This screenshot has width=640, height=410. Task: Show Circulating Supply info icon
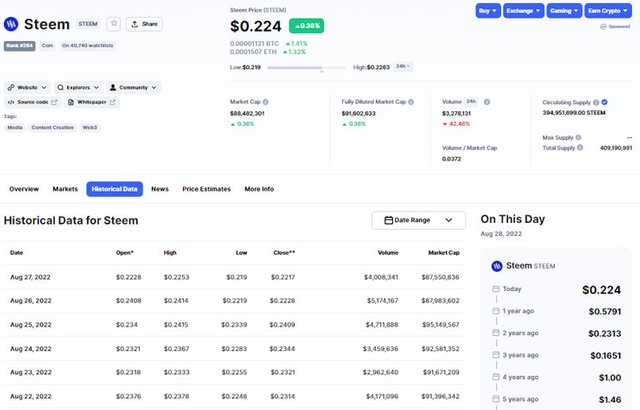596,102
